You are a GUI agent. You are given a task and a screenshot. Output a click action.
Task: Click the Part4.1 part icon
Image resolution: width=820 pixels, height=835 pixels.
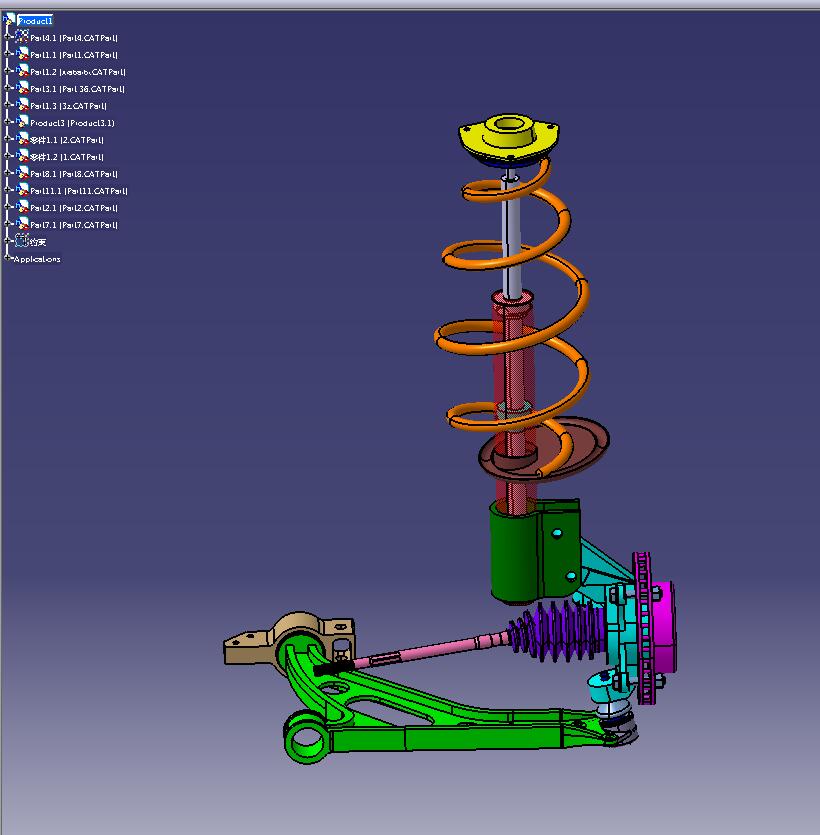(x=22, y=37)
